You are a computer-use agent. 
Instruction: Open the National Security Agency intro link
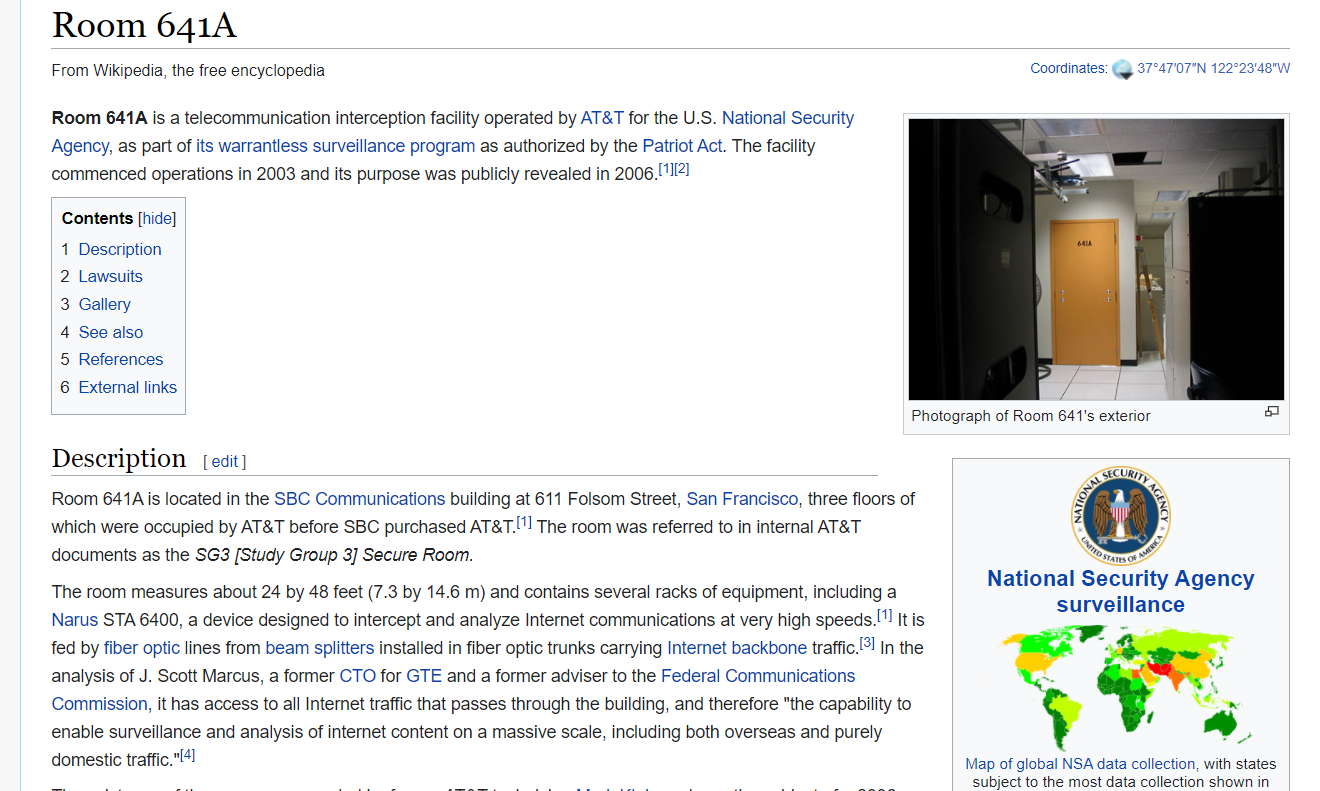tap(453, 132)
